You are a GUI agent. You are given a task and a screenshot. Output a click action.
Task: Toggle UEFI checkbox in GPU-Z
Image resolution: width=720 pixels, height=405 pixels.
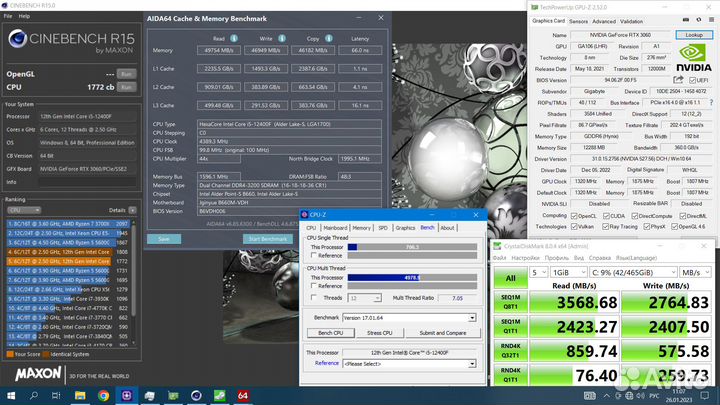692,80
